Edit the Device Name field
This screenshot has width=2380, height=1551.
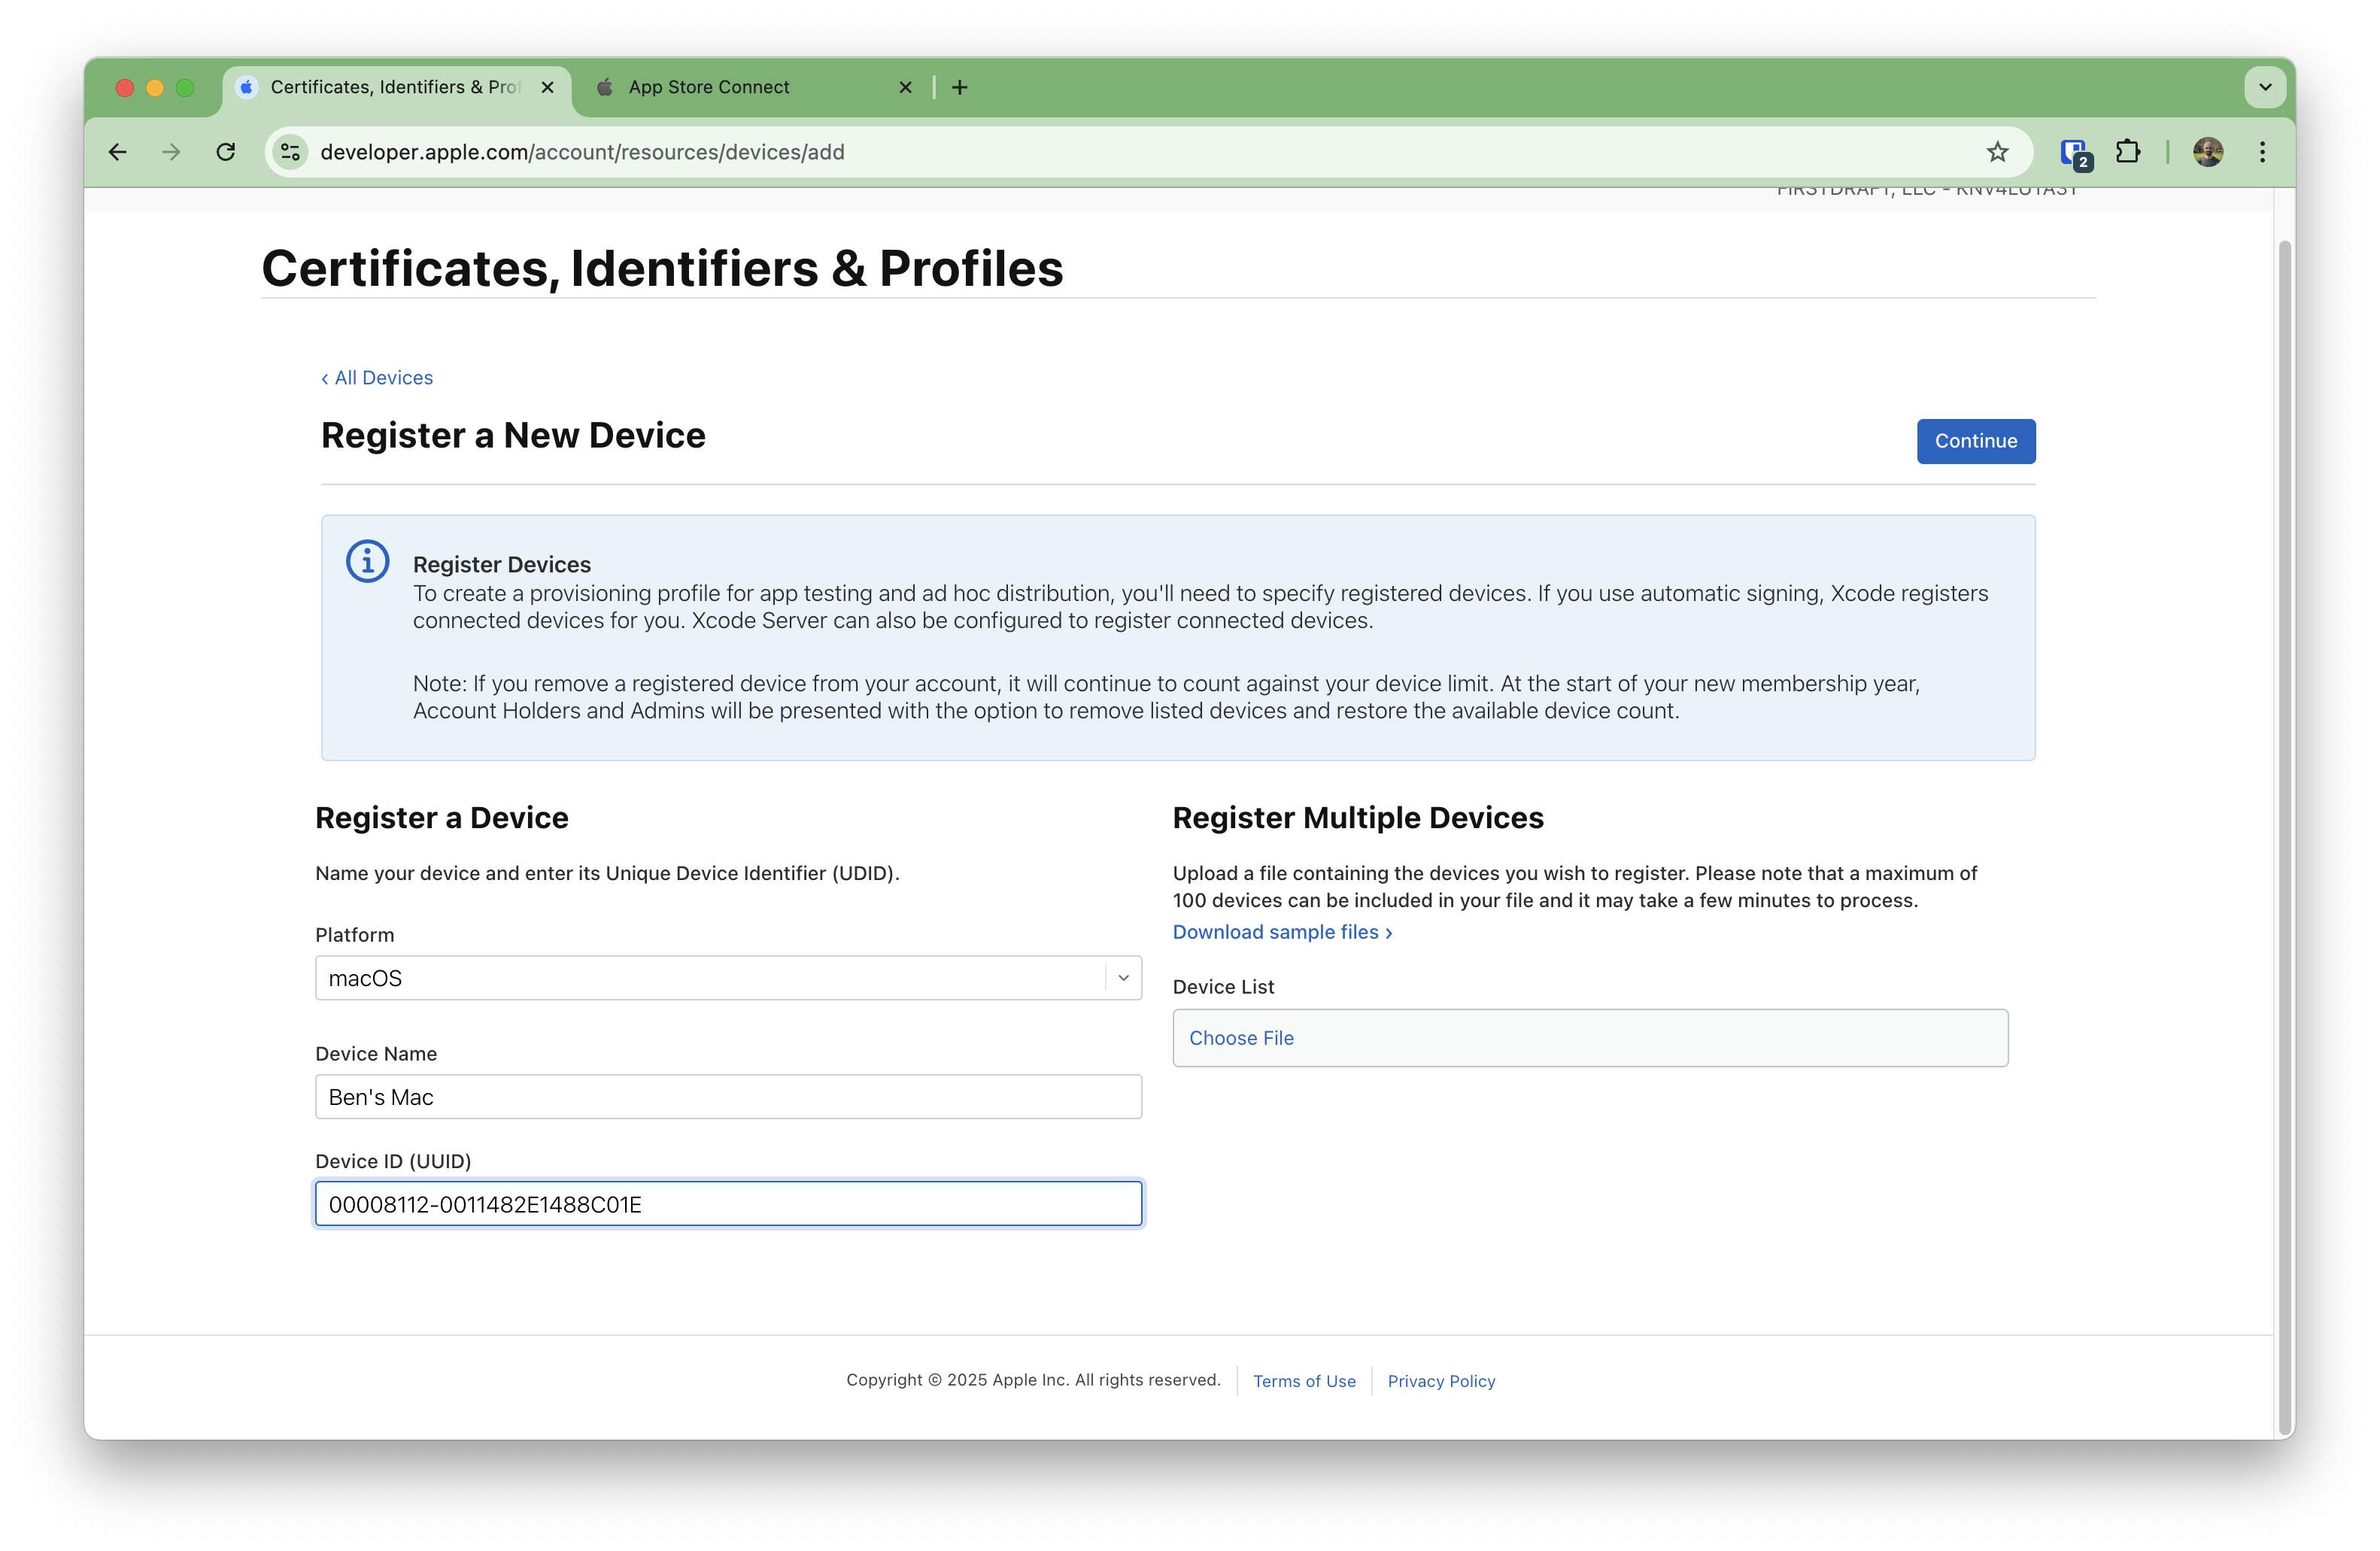pos(728,1097)
